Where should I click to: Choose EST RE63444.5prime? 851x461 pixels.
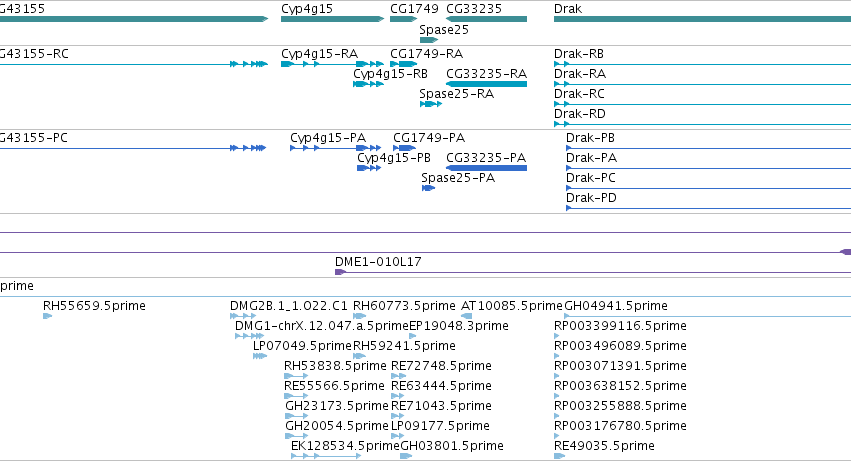click(441, 386)
